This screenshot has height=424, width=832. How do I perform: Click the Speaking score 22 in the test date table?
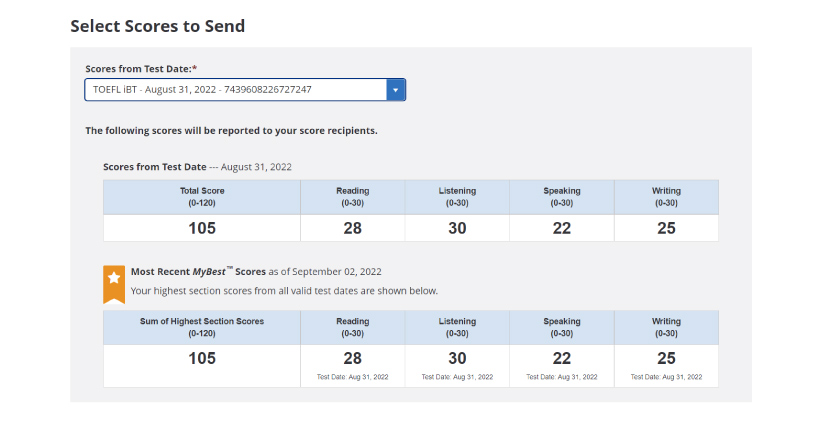point(561,228)
